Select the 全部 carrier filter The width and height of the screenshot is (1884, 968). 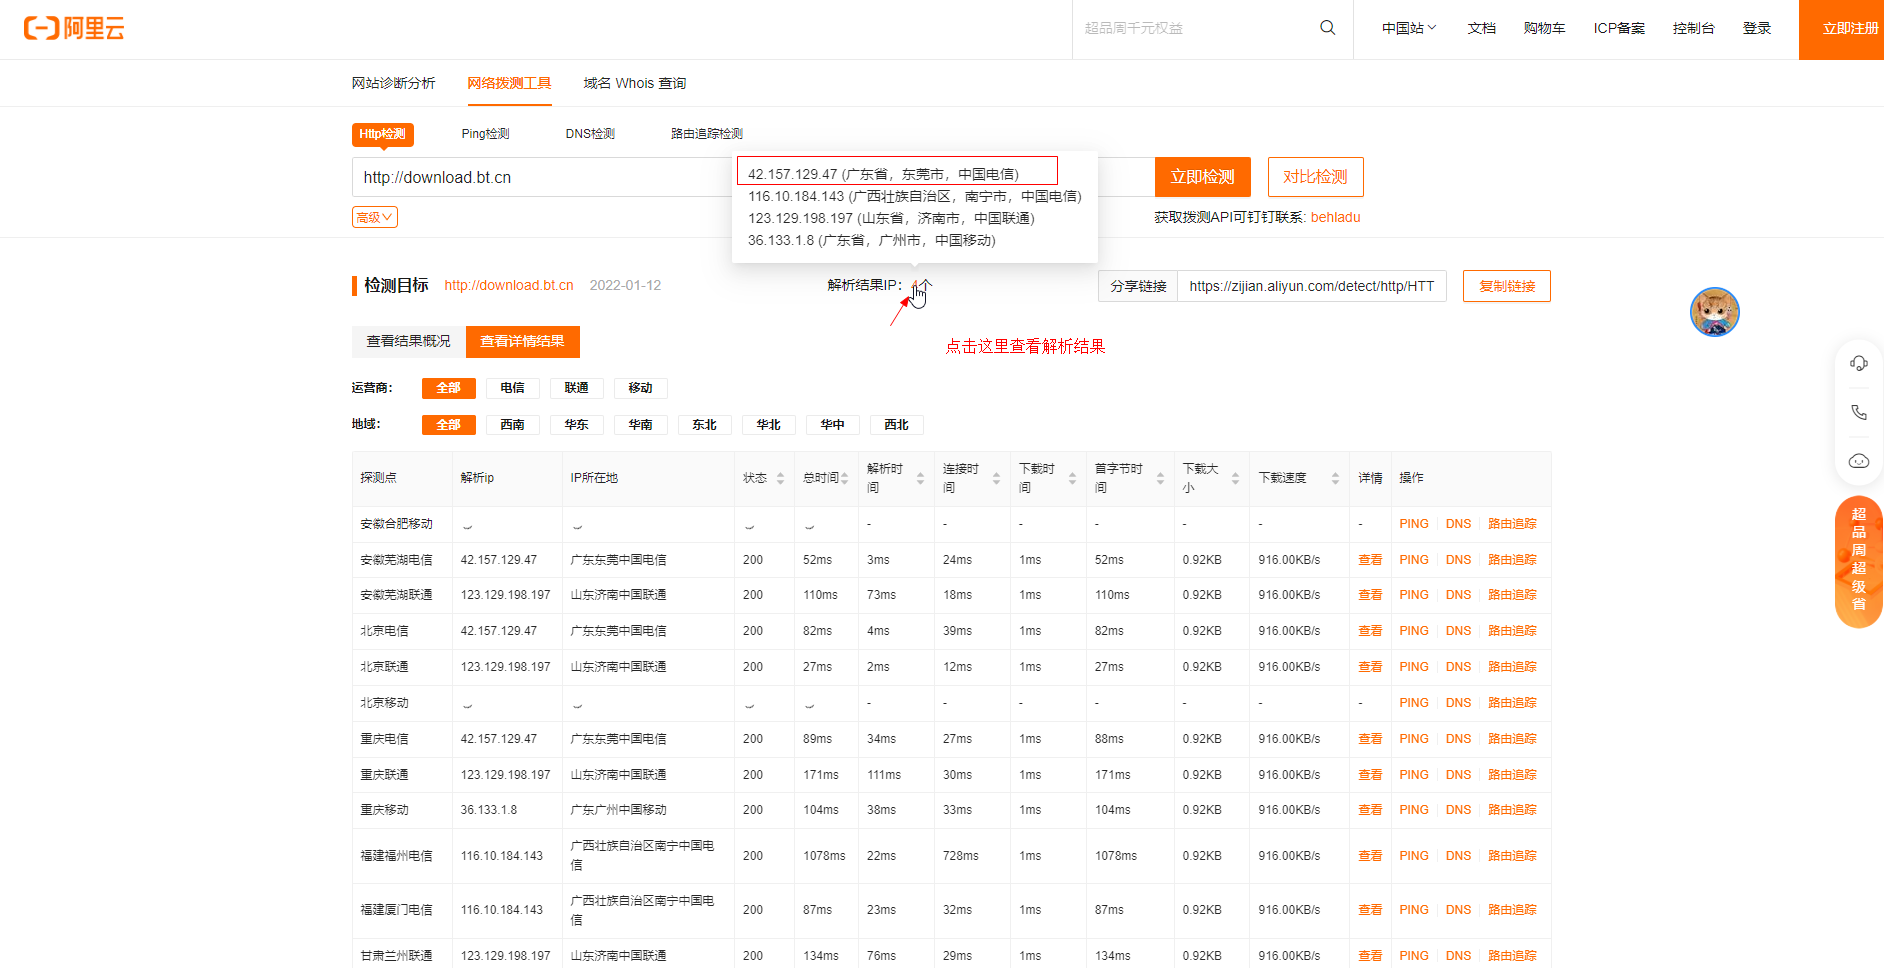(448, 388)
